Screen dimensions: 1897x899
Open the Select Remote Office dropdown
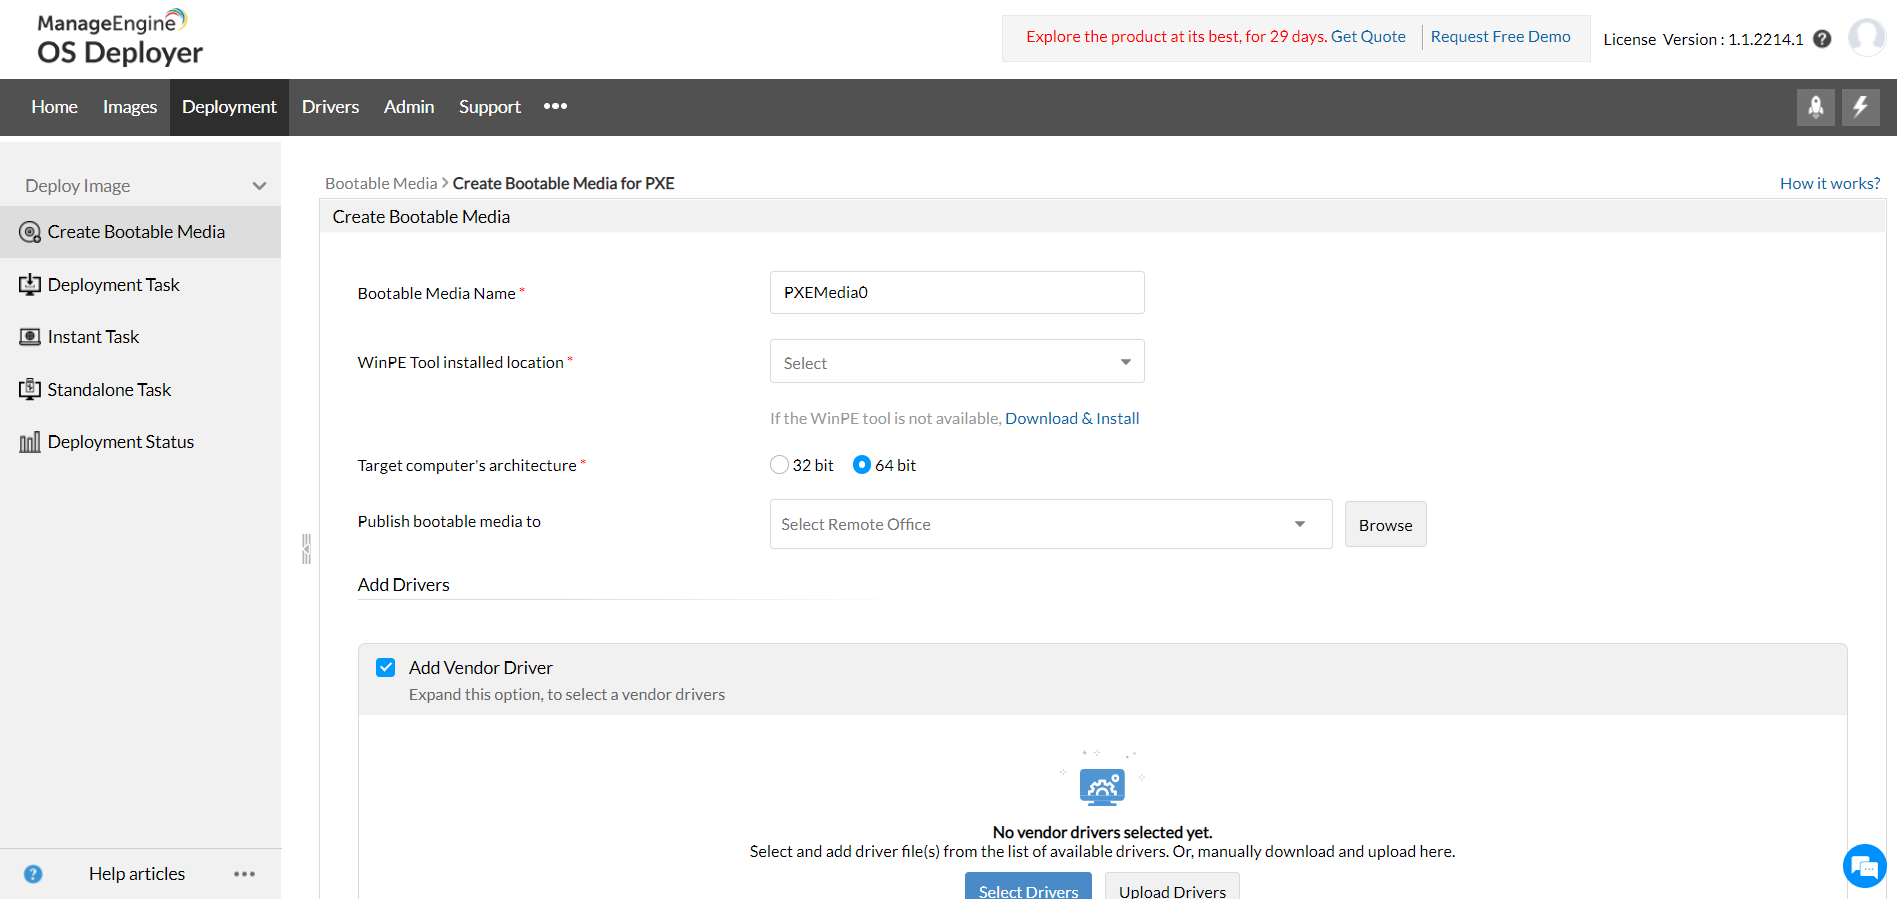[1051, 524]
